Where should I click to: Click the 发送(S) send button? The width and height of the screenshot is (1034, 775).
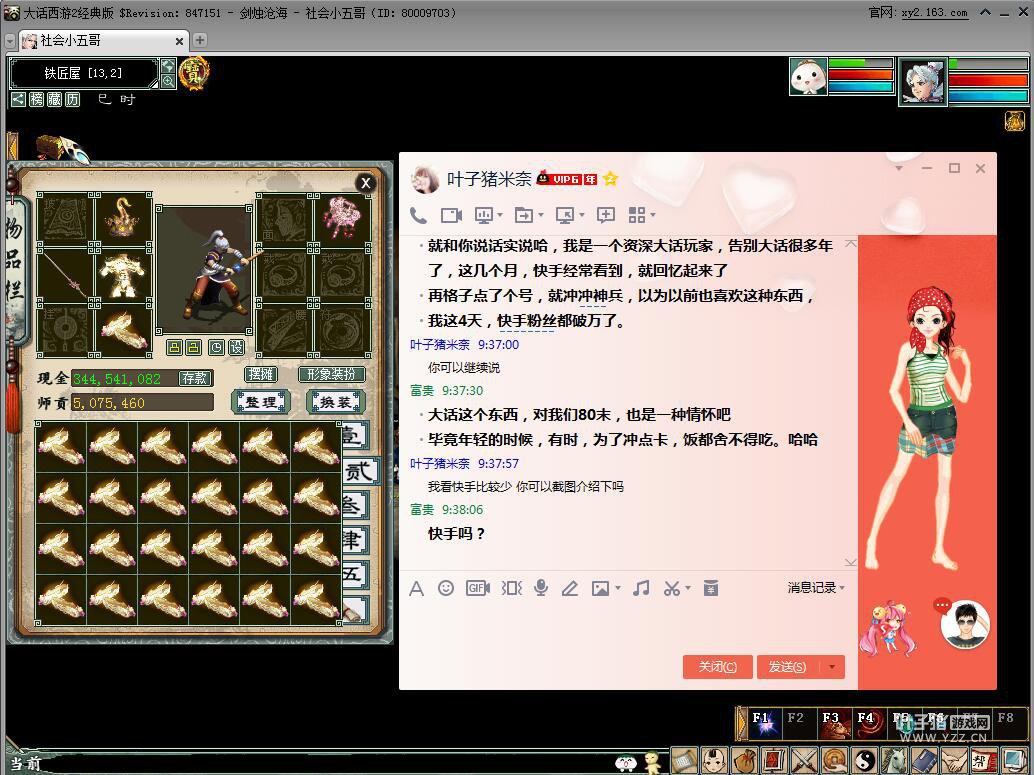coord(786,667)
